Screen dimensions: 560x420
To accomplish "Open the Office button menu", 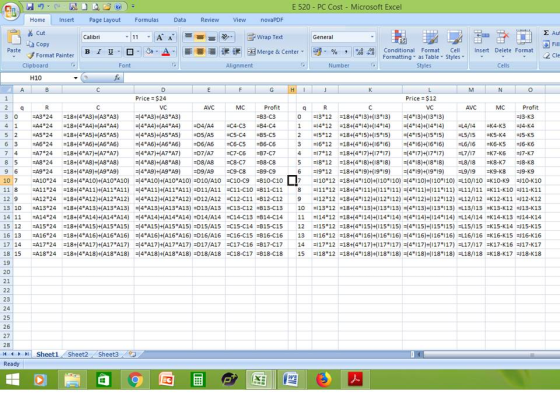I will (x=10, y=11).
